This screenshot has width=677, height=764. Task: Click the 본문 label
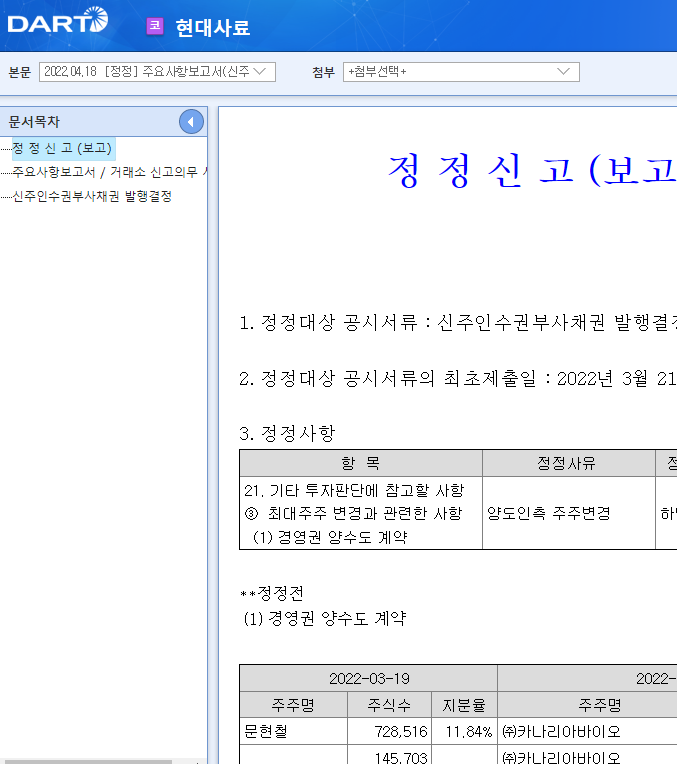[20, 73]
